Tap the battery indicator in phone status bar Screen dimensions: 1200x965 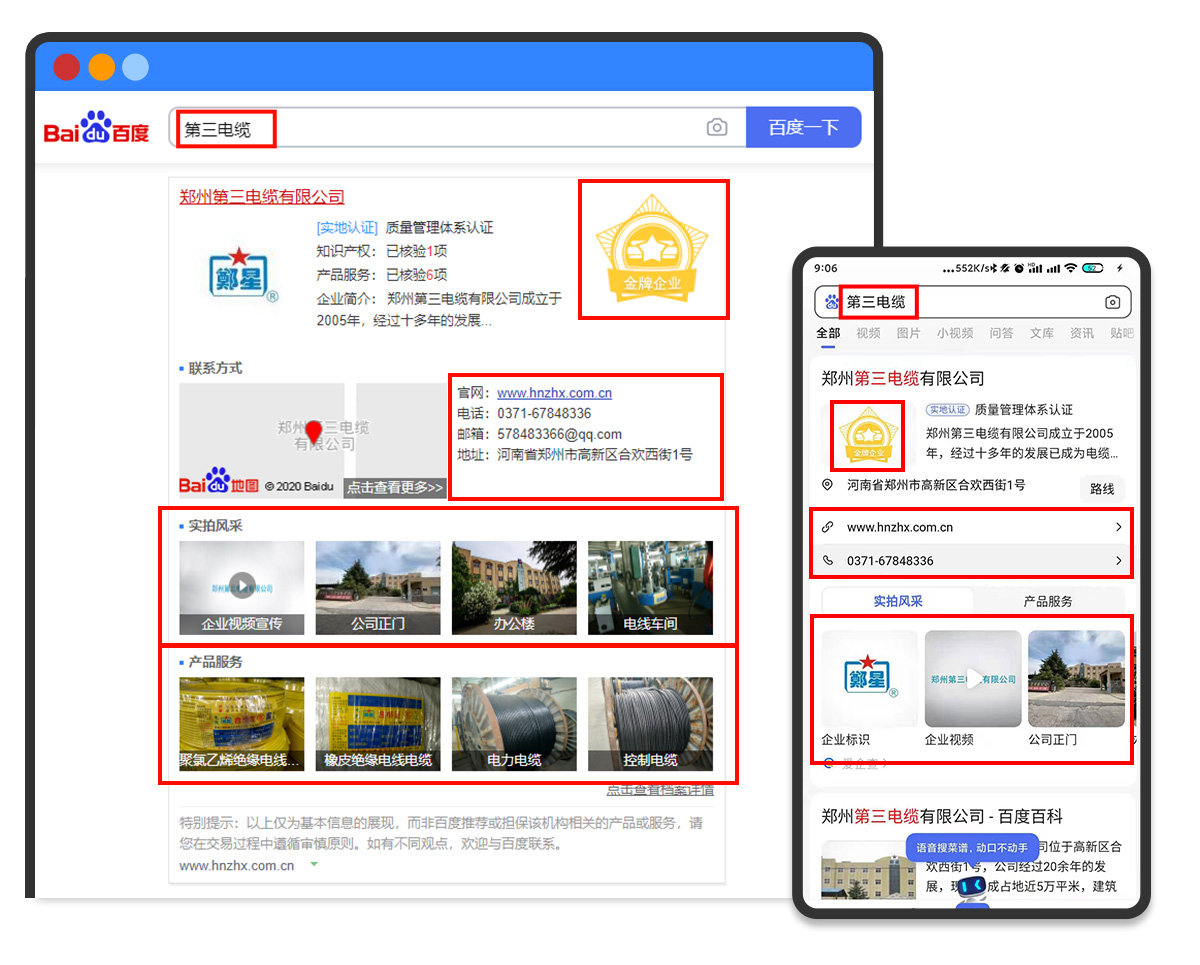pyautogui.click(x=1094, y=268)
